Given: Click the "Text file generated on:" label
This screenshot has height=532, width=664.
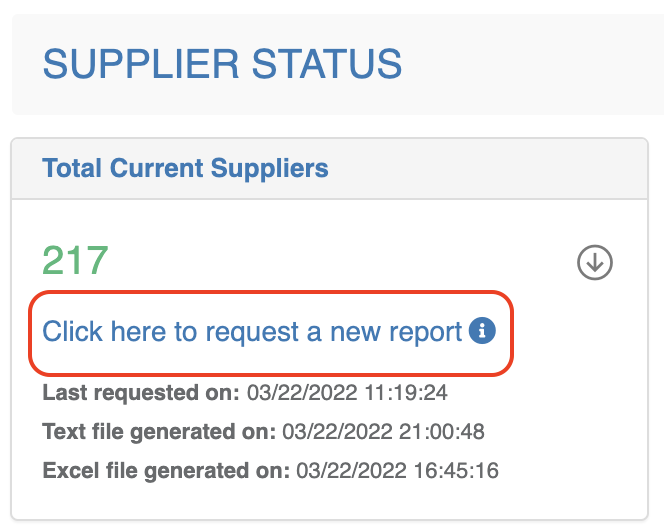Looking at the screenshot, I should (x=159, y=431).
